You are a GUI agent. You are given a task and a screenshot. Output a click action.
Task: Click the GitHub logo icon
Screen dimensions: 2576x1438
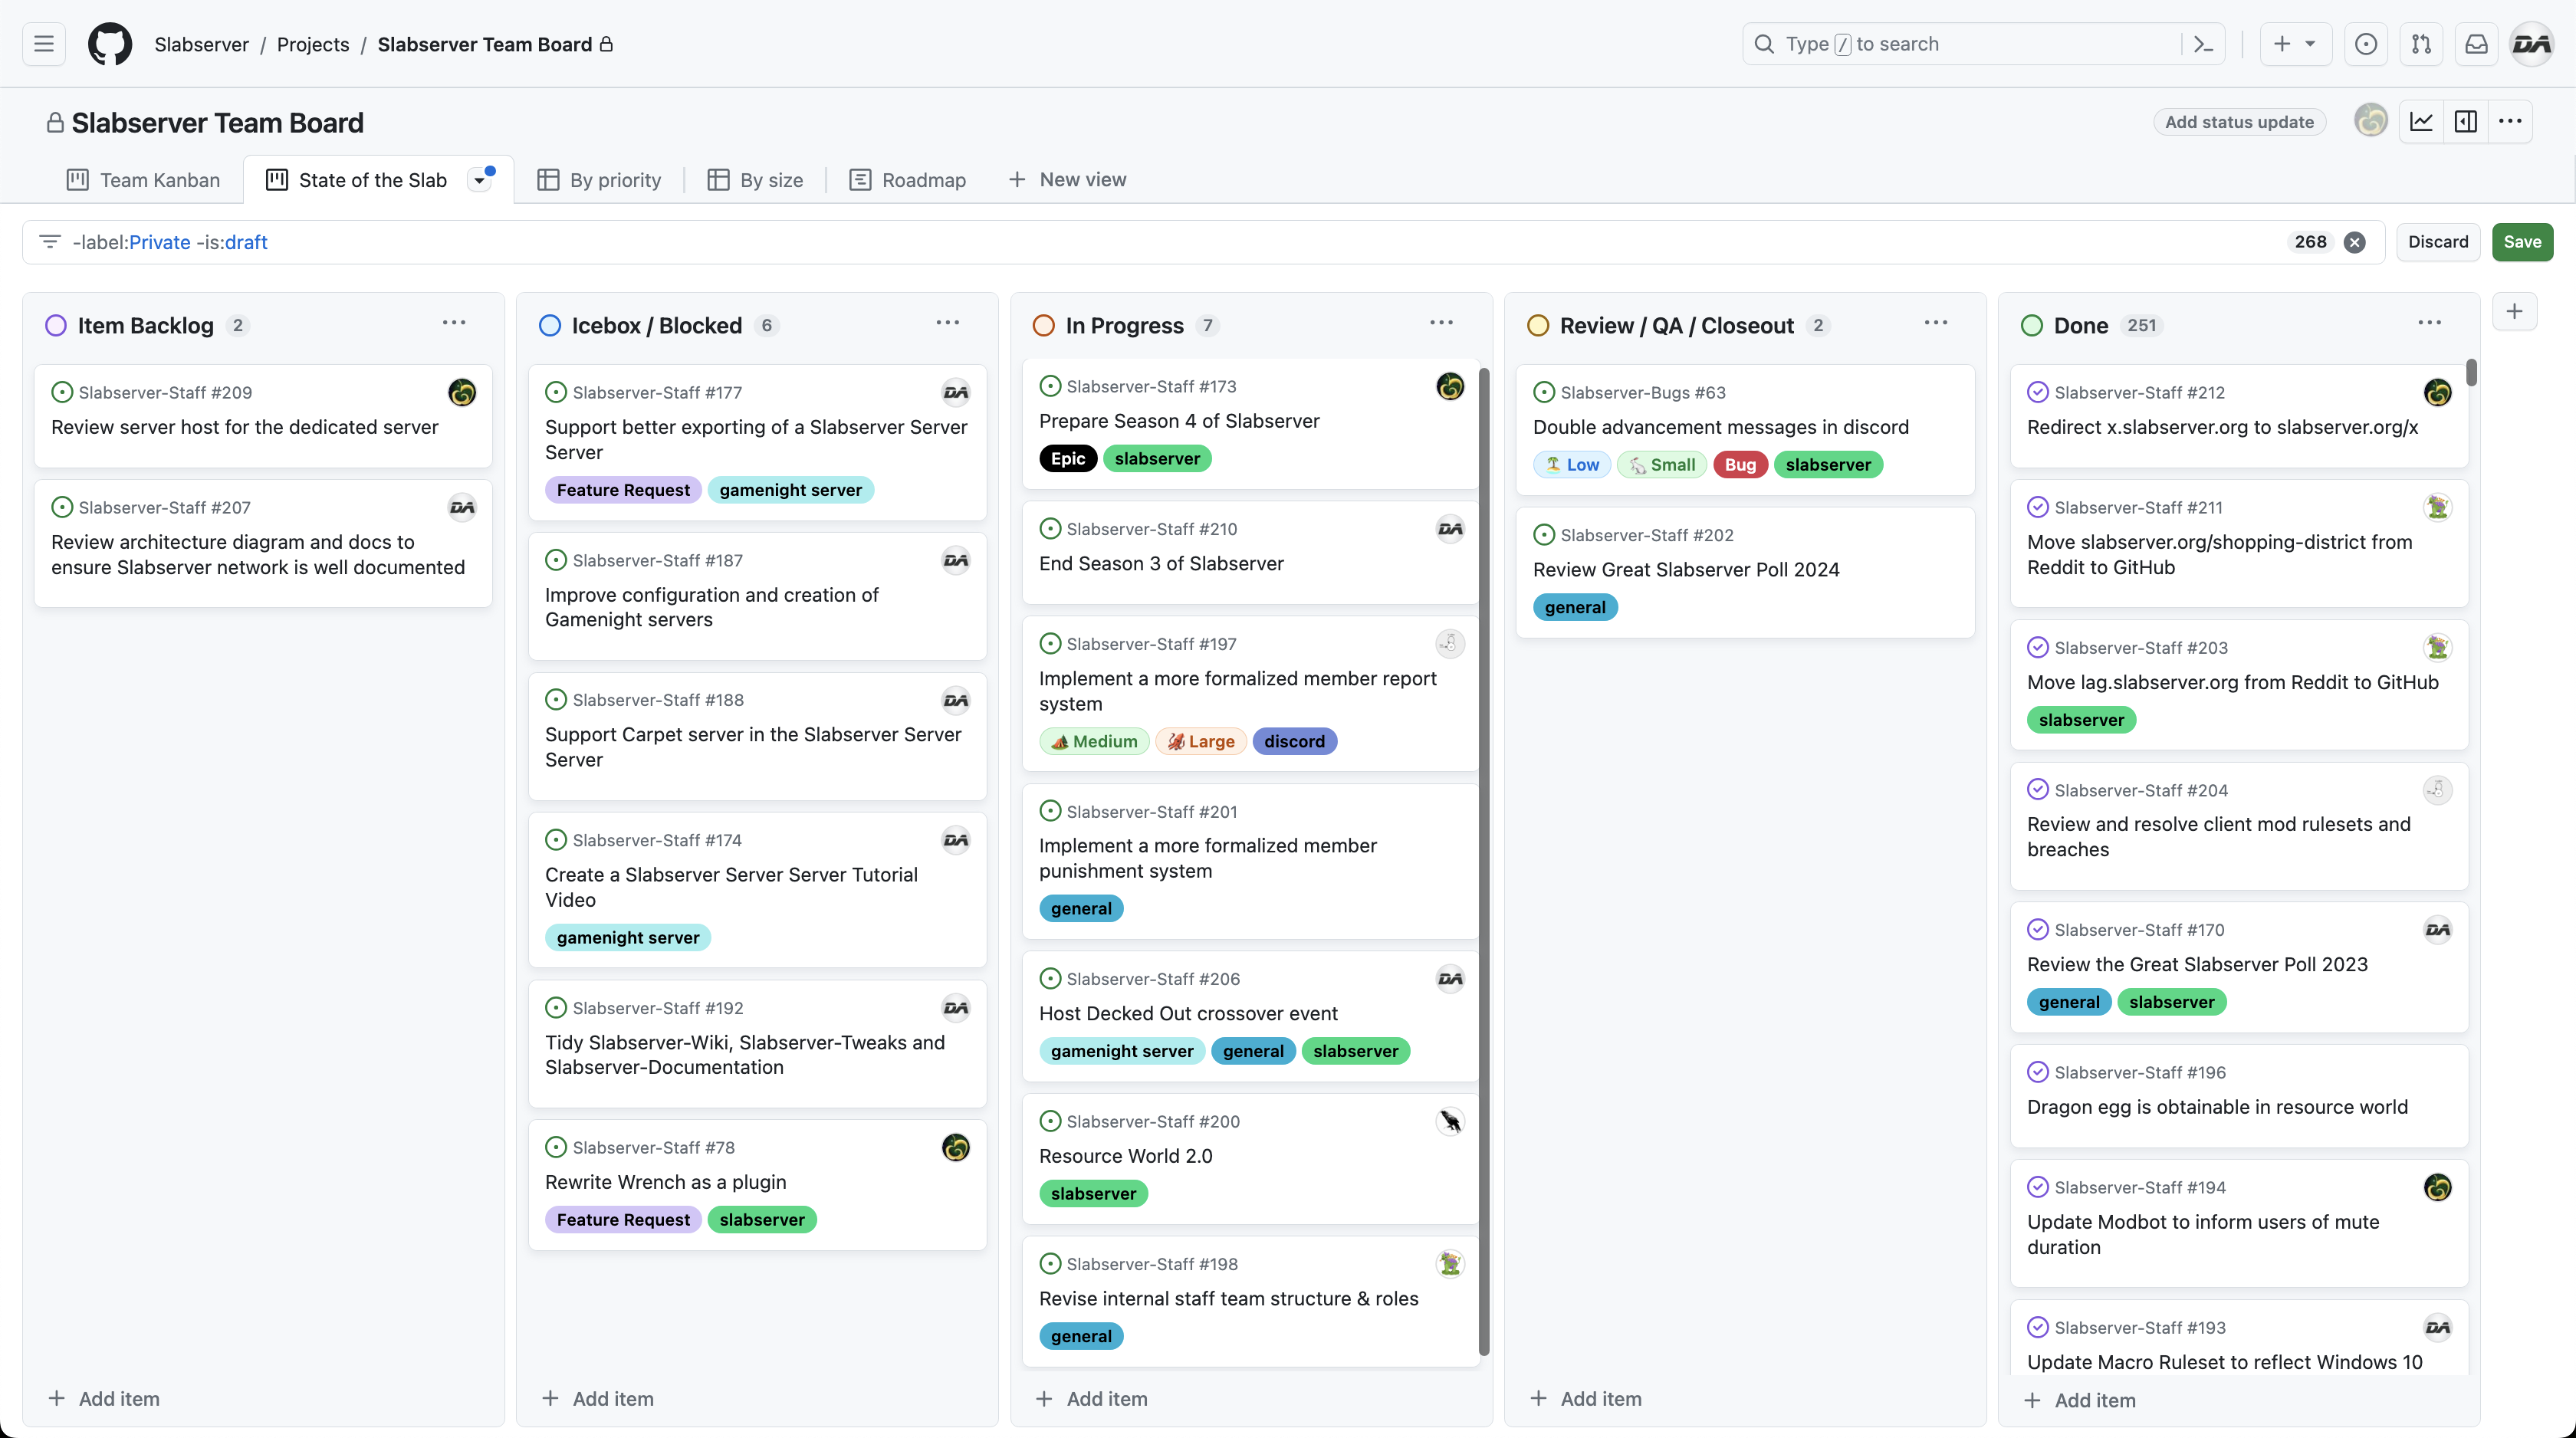click(x=110, y=44)
